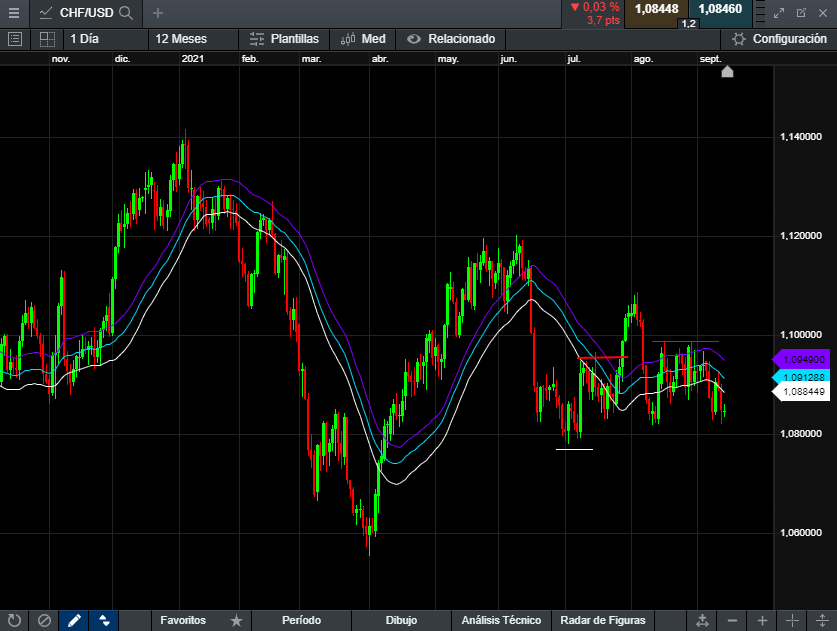Toggle the Relacionado related view
The image size is (837, 631).
click(x=451, y=39)
